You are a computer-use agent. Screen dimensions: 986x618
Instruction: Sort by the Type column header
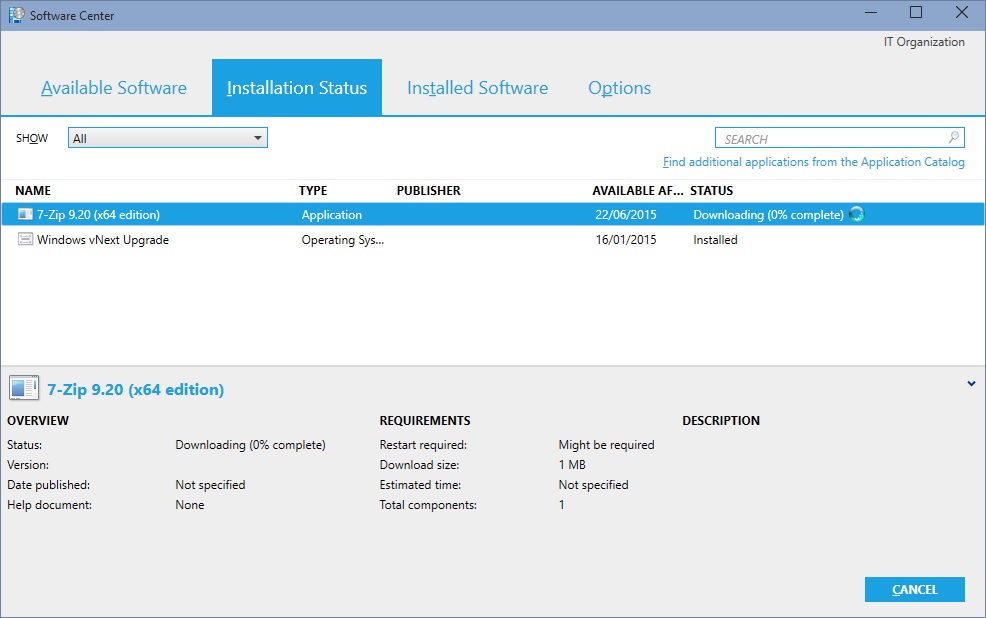pyautogui.click(x=313, y=190)
